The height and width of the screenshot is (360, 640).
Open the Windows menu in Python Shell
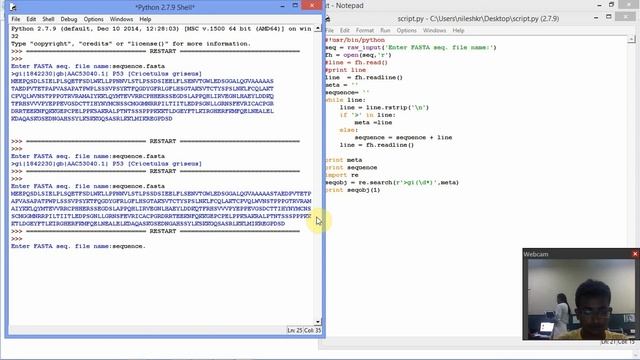tap(121, 19)
